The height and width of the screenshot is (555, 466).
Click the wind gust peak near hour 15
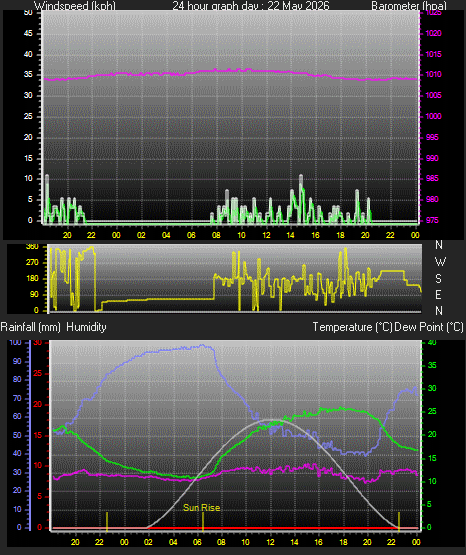click(x=301, y=177)
